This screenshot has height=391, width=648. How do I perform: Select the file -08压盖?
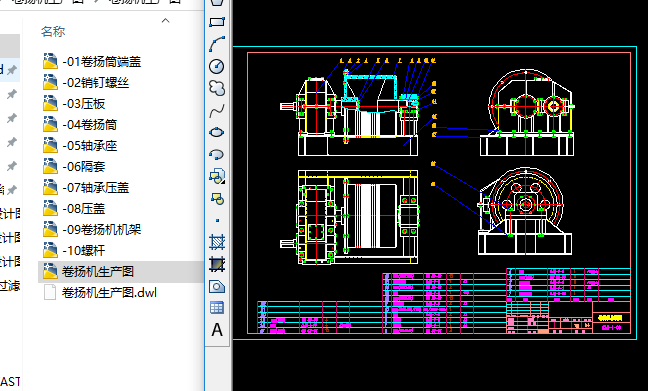click(x=74, y=209)
